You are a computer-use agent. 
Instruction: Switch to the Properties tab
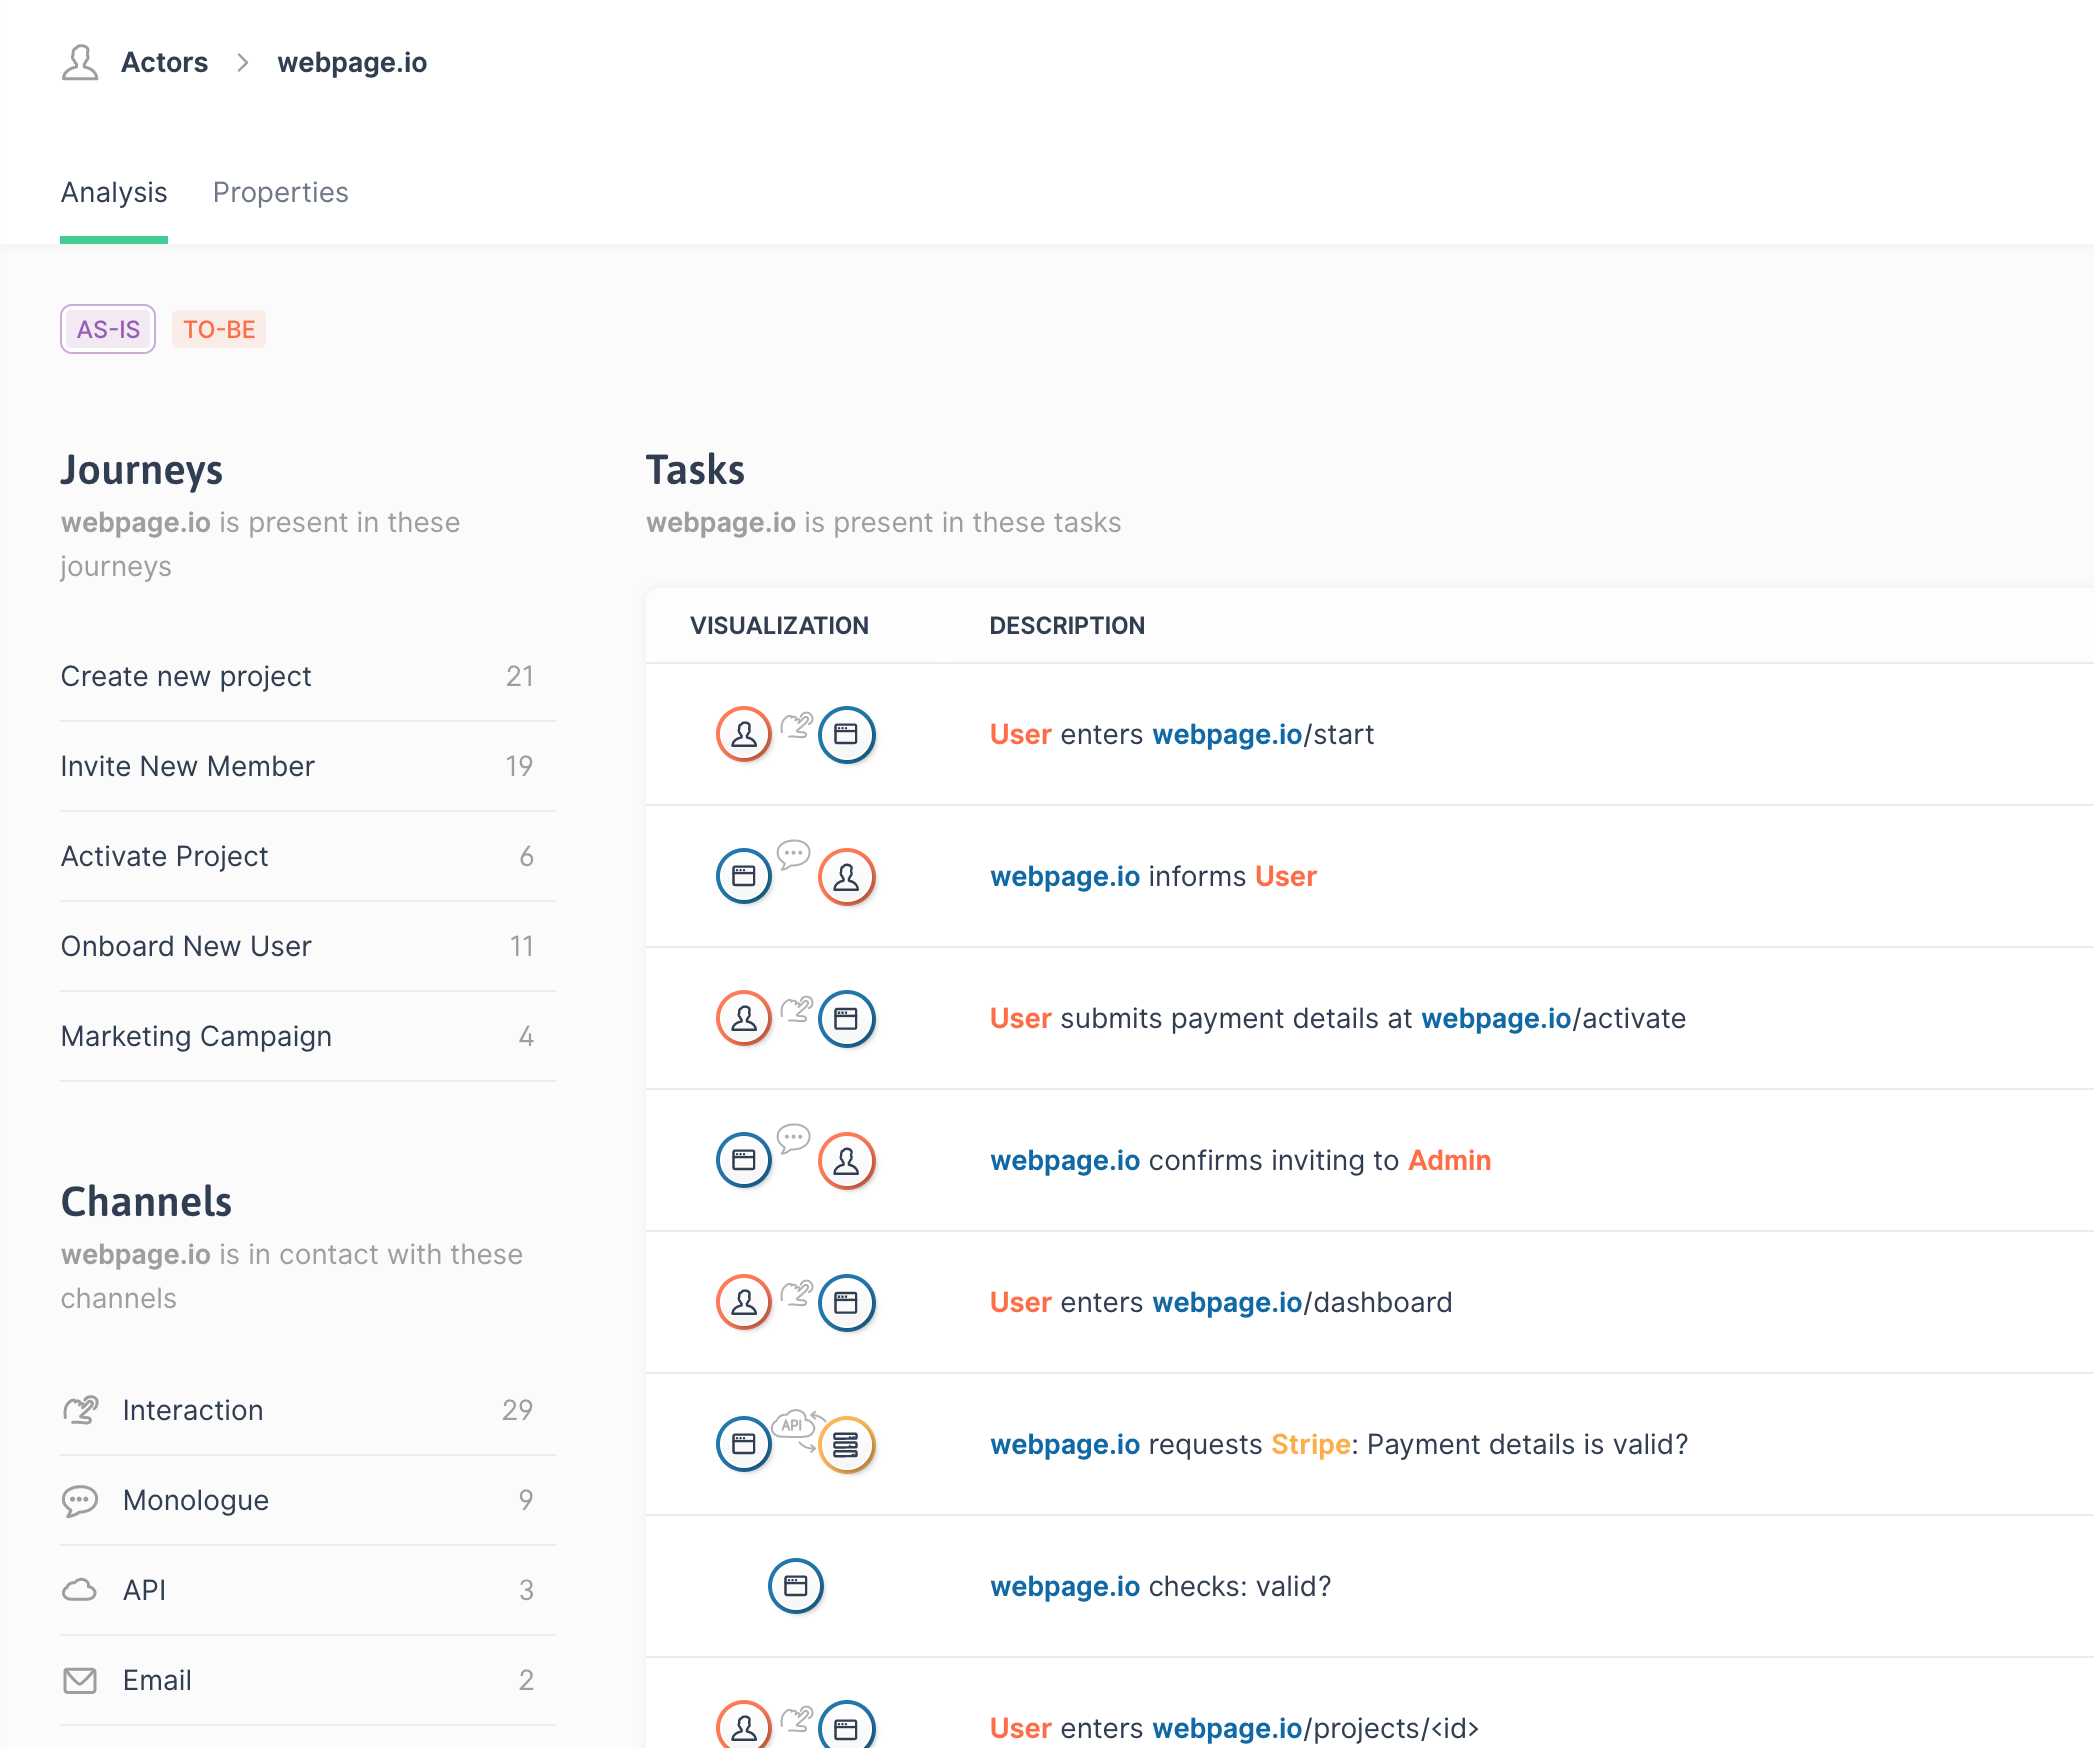point(280,192)
